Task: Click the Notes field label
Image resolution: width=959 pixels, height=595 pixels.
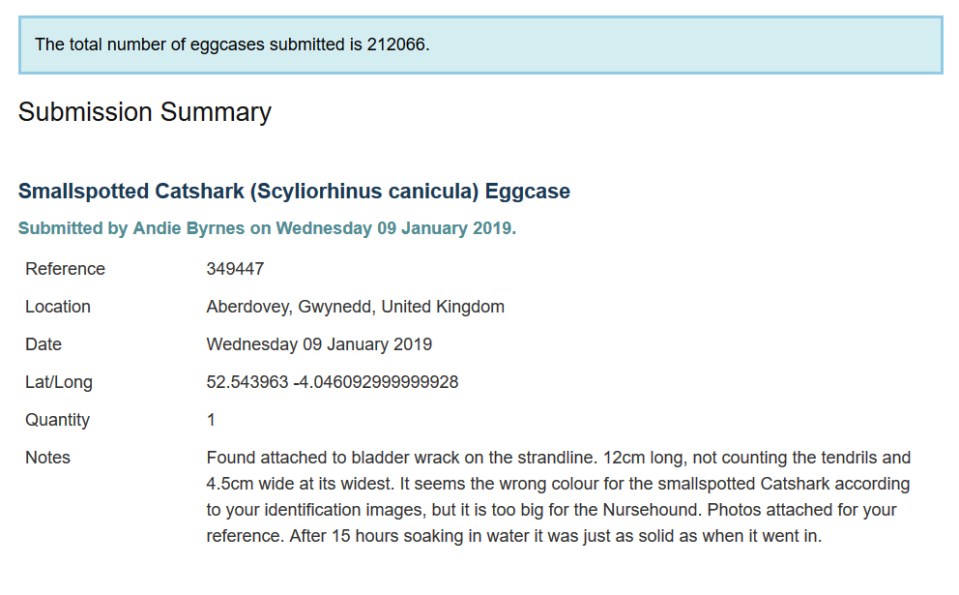Action: [x=48, y=458]
